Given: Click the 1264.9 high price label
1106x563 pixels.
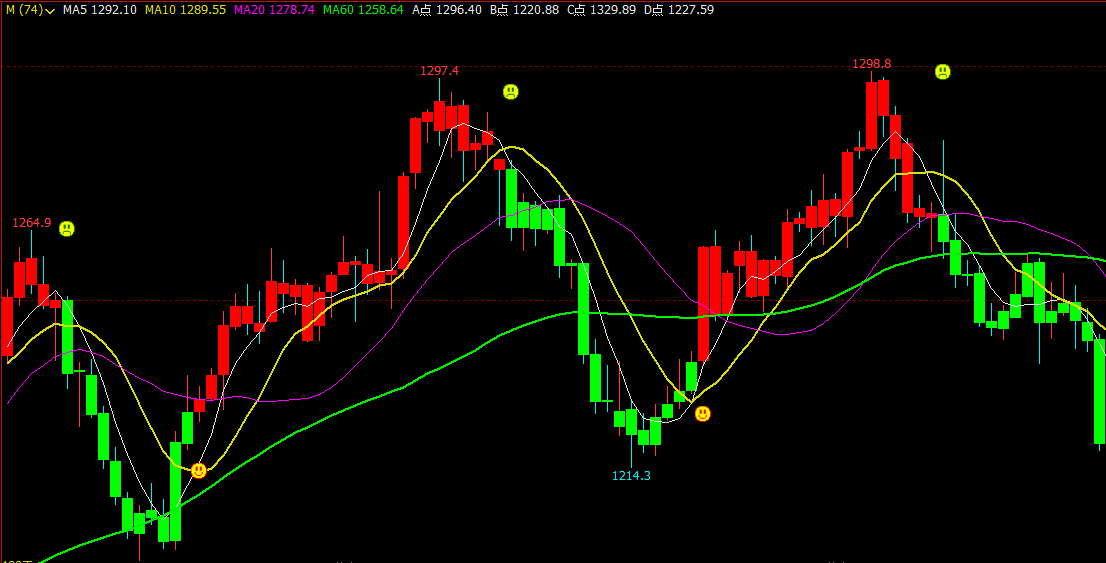Looking at the screenshot, I should click(x=32, y=223).
